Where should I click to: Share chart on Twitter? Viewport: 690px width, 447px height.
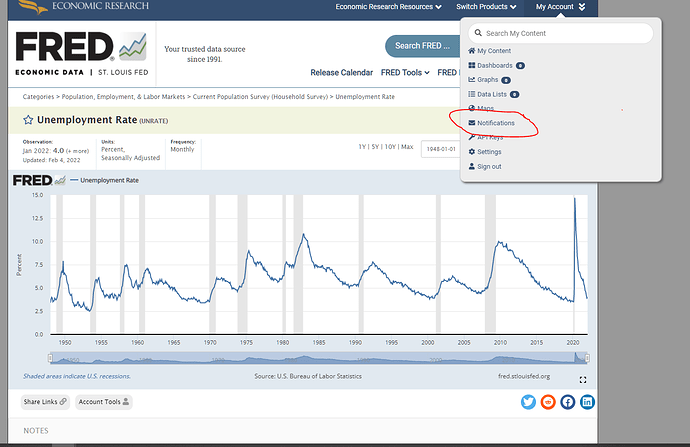[x=528, y=402]
